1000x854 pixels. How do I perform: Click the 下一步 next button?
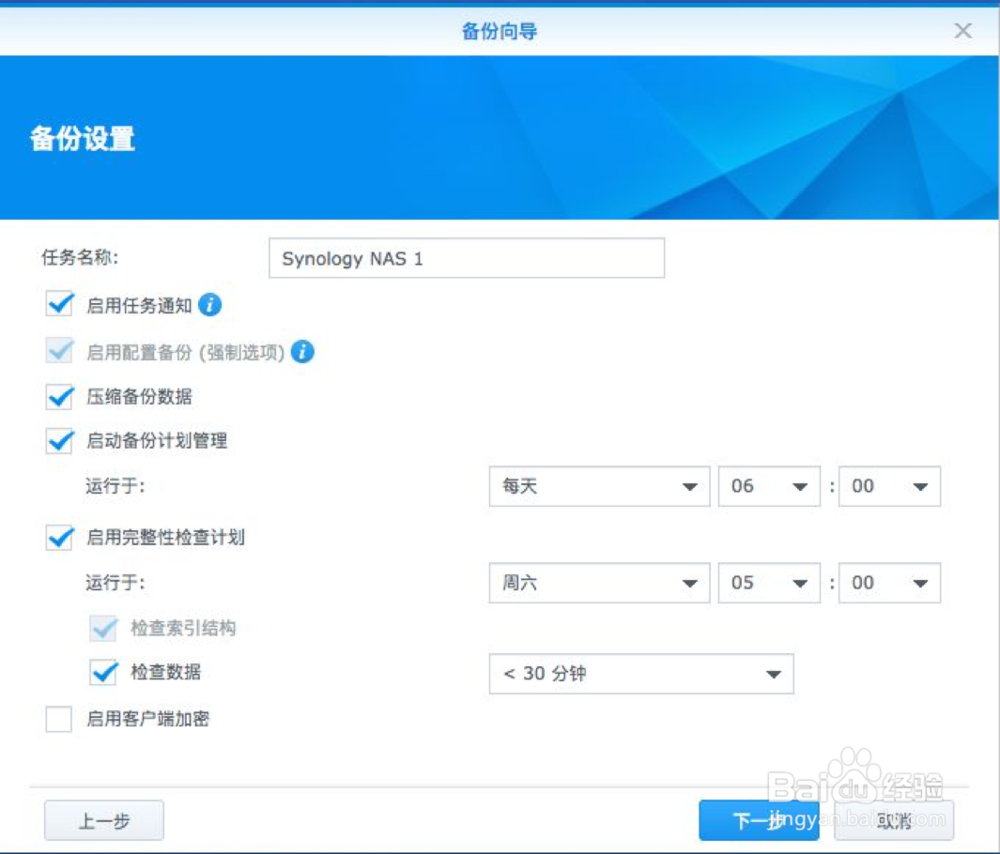click(x=759, y=820)
